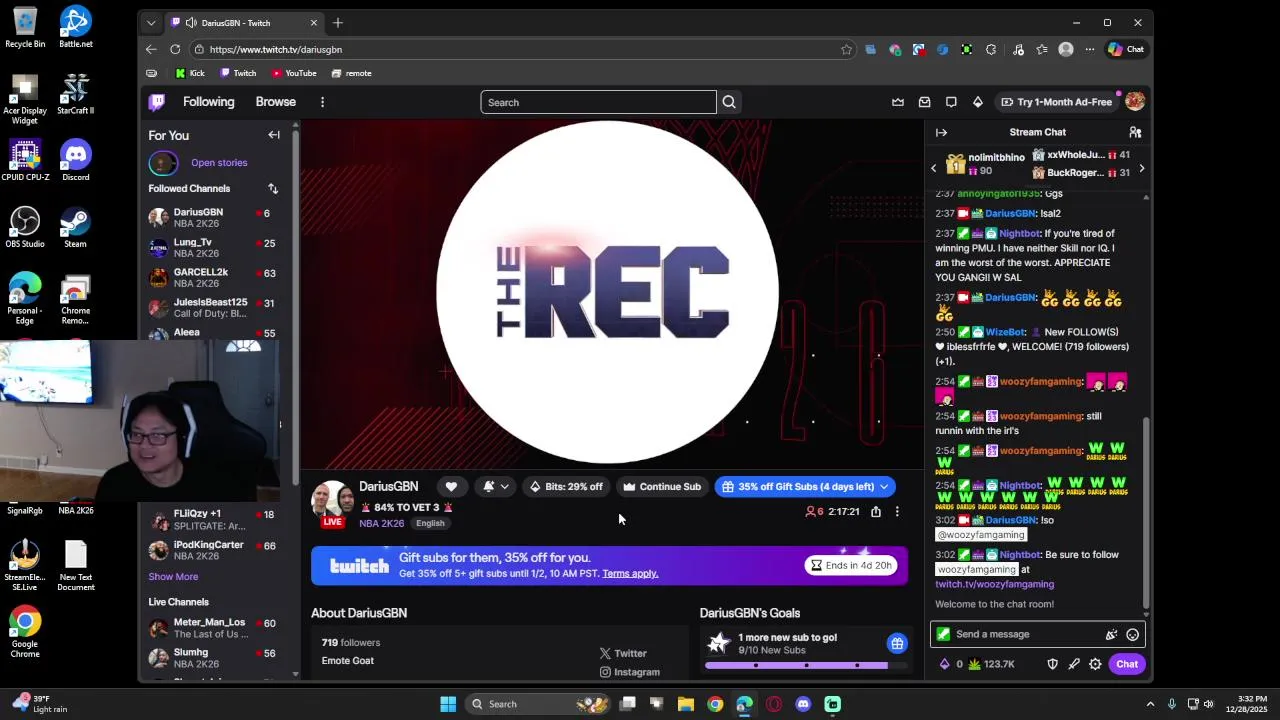Click the browser address bar URL

click(x=276, y=49)
